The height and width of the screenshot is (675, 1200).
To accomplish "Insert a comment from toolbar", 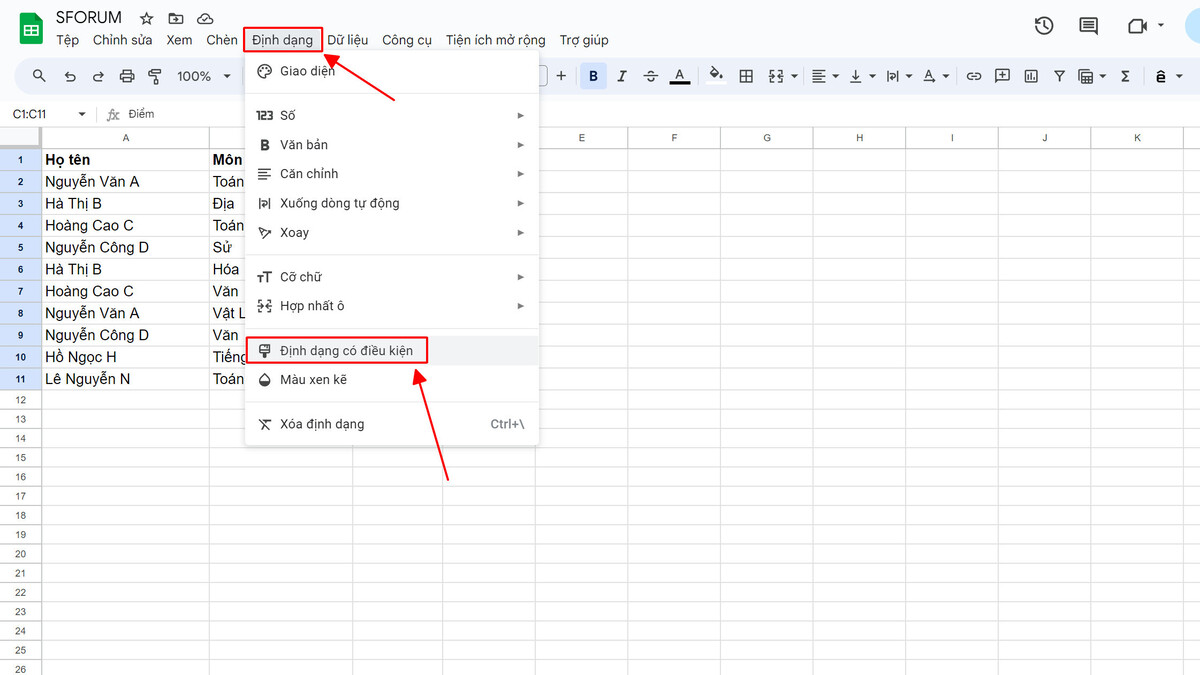I will pyautogui.click(x=1002, y=76).
